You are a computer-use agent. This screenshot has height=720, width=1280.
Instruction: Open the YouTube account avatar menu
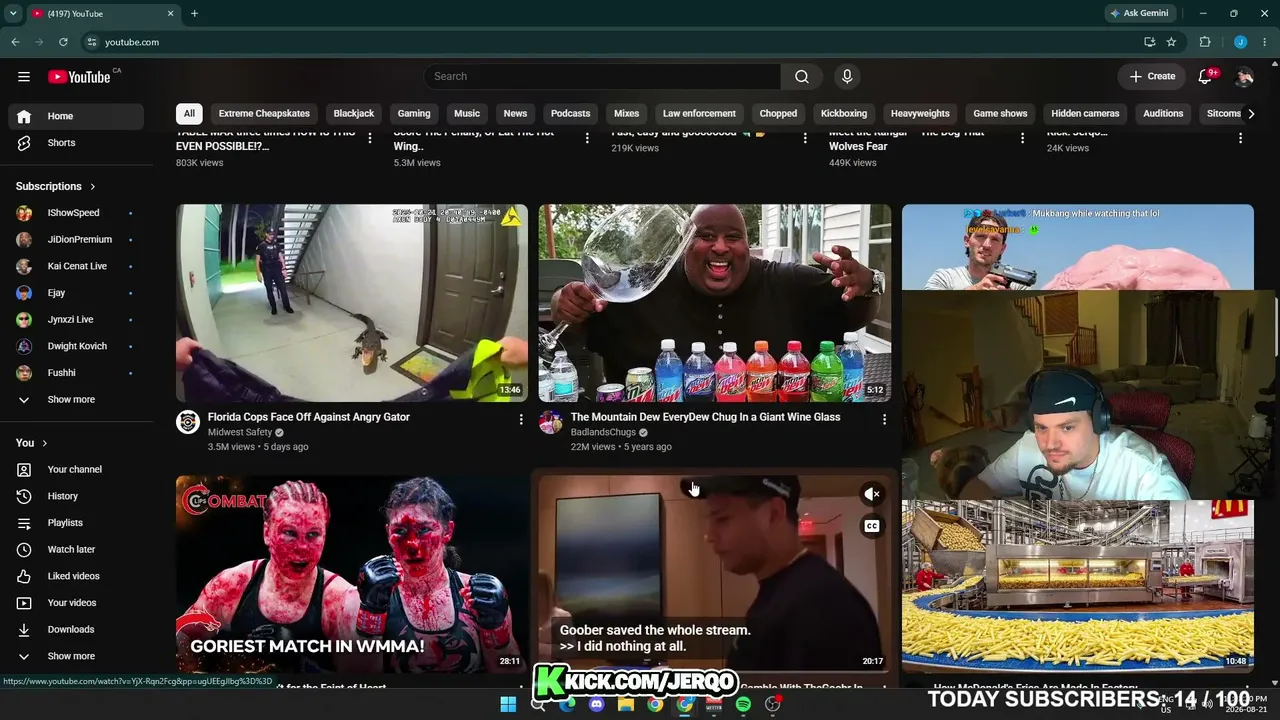click(1244, 76)
